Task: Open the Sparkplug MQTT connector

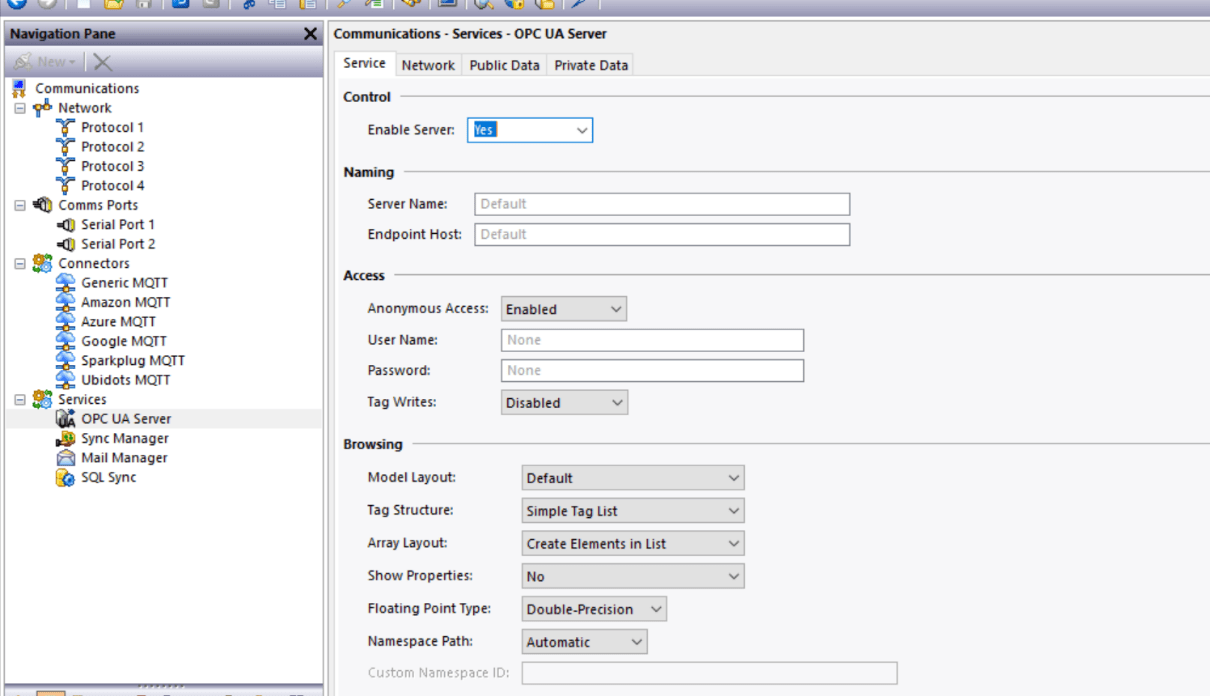Action: pos(133,361)
